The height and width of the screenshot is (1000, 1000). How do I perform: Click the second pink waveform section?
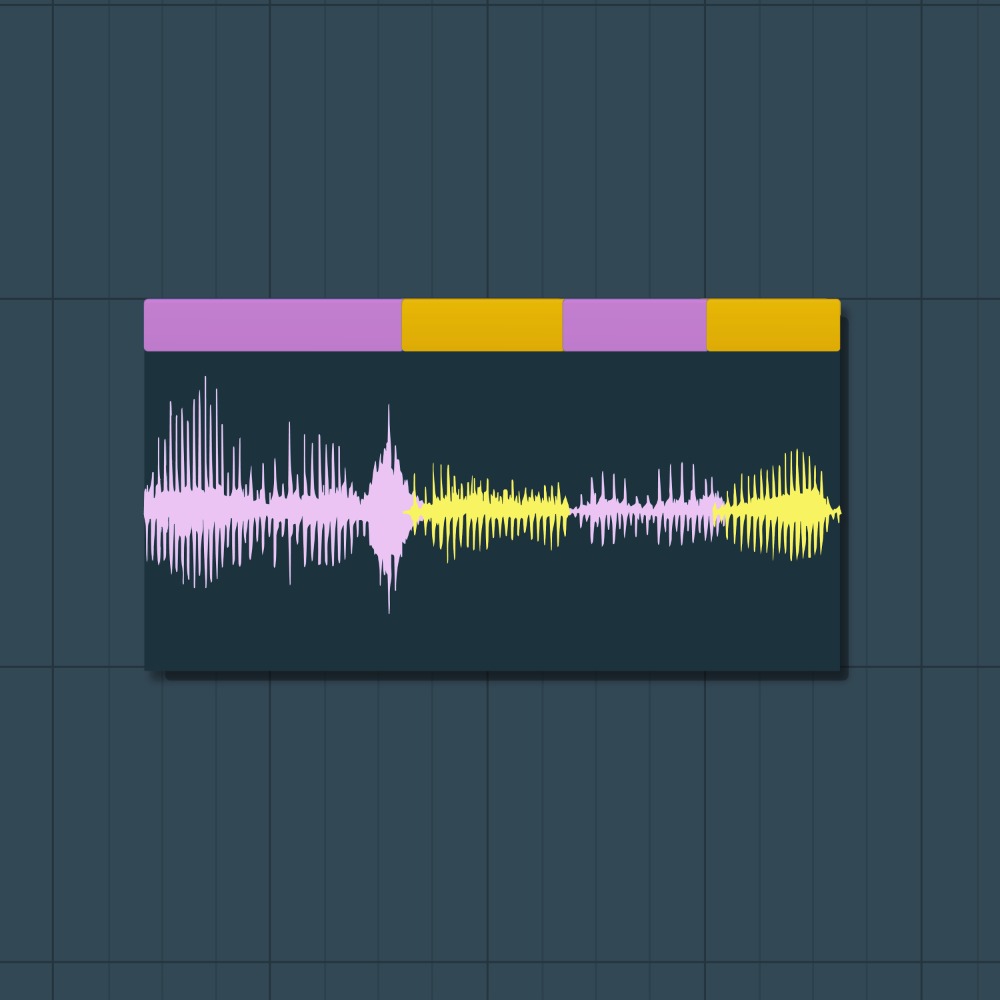click(x=644, y=507)
